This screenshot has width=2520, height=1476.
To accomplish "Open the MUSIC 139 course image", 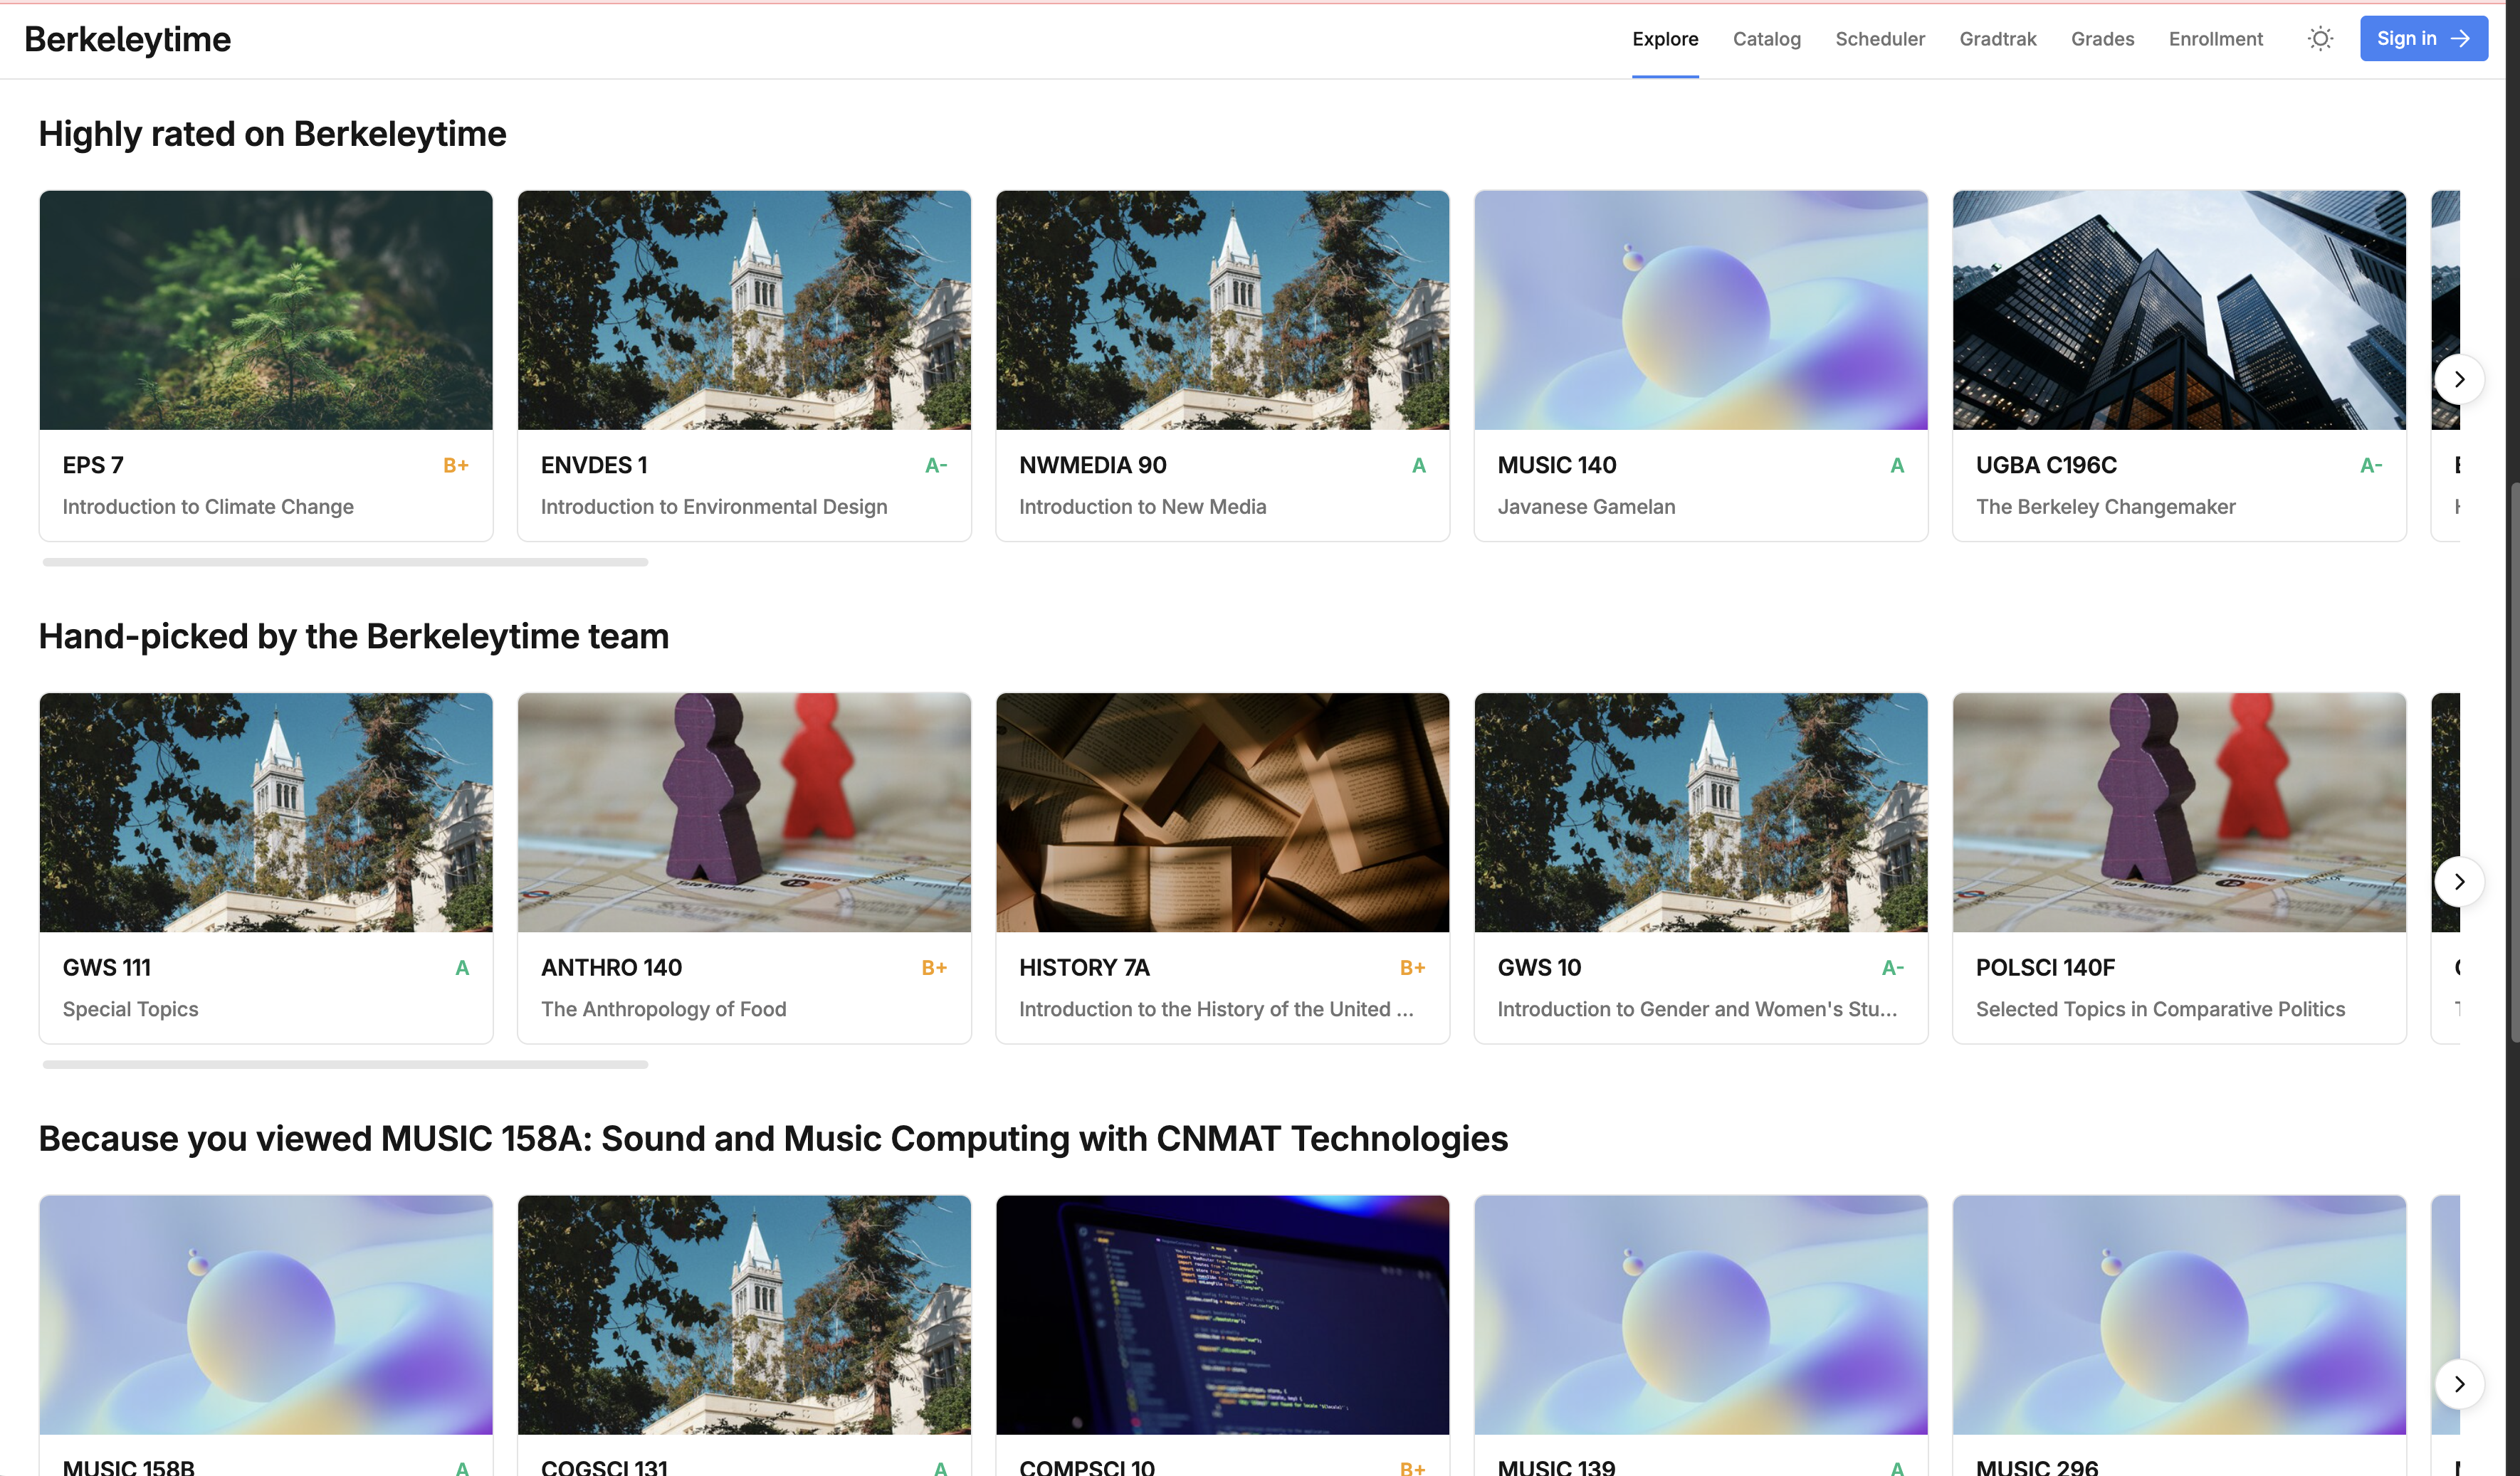I will [1701, 1314].
